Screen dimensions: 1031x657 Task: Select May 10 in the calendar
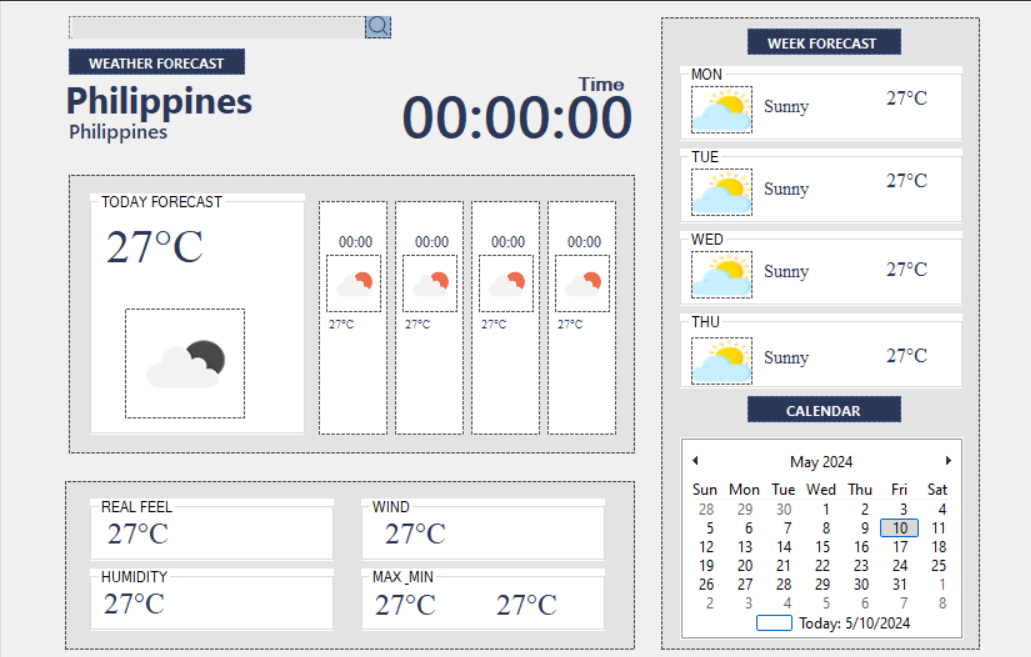tap(899, 528)
